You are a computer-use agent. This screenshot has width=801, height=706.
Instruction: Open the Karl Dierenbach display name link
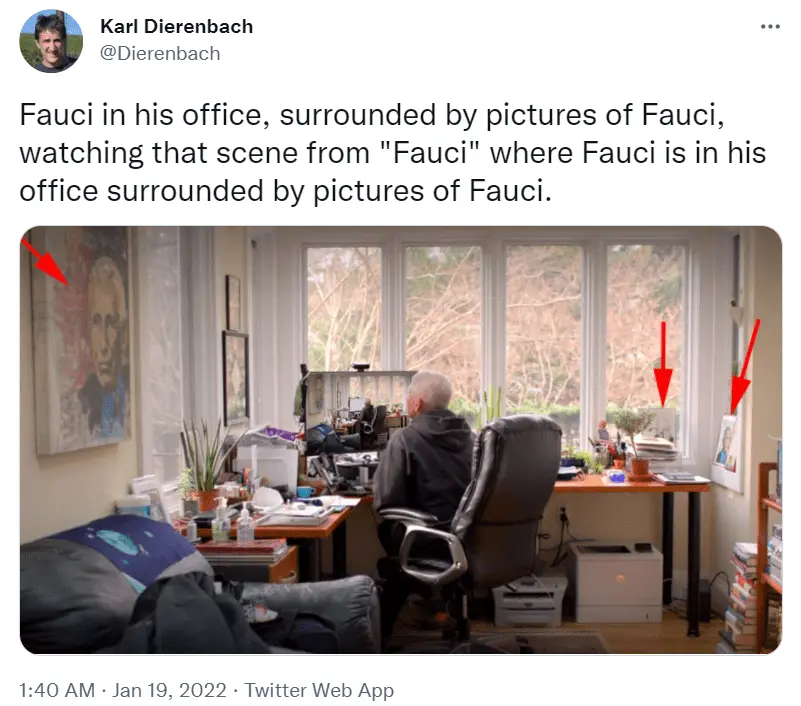pyautogui.click(x=176, y=27)
